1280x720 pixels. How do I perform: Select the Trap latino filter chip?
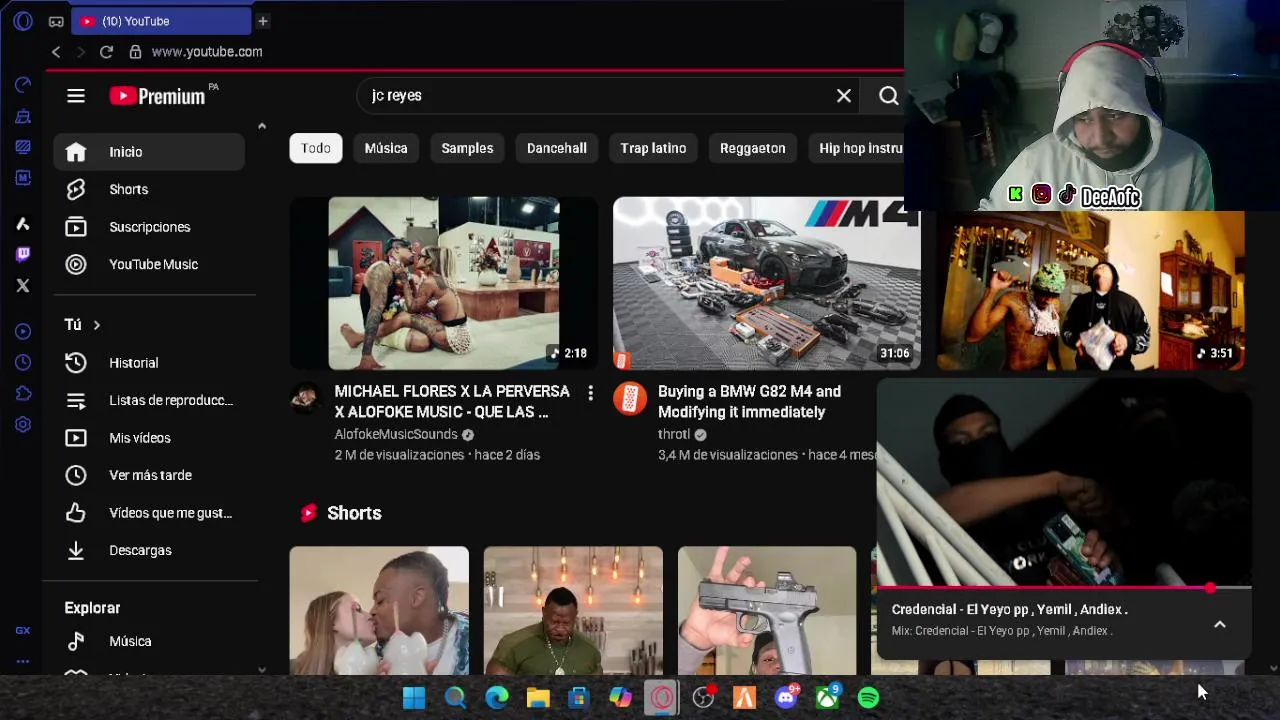[653, 148]
